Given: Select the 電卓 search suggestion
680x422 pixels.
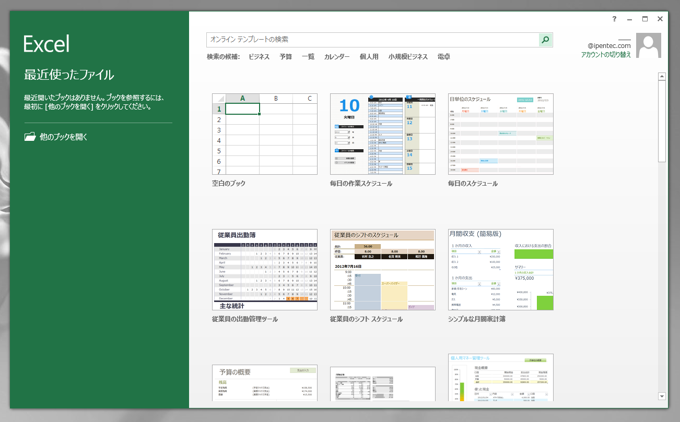Looking at the screenshot, I should tap(444, 57).
